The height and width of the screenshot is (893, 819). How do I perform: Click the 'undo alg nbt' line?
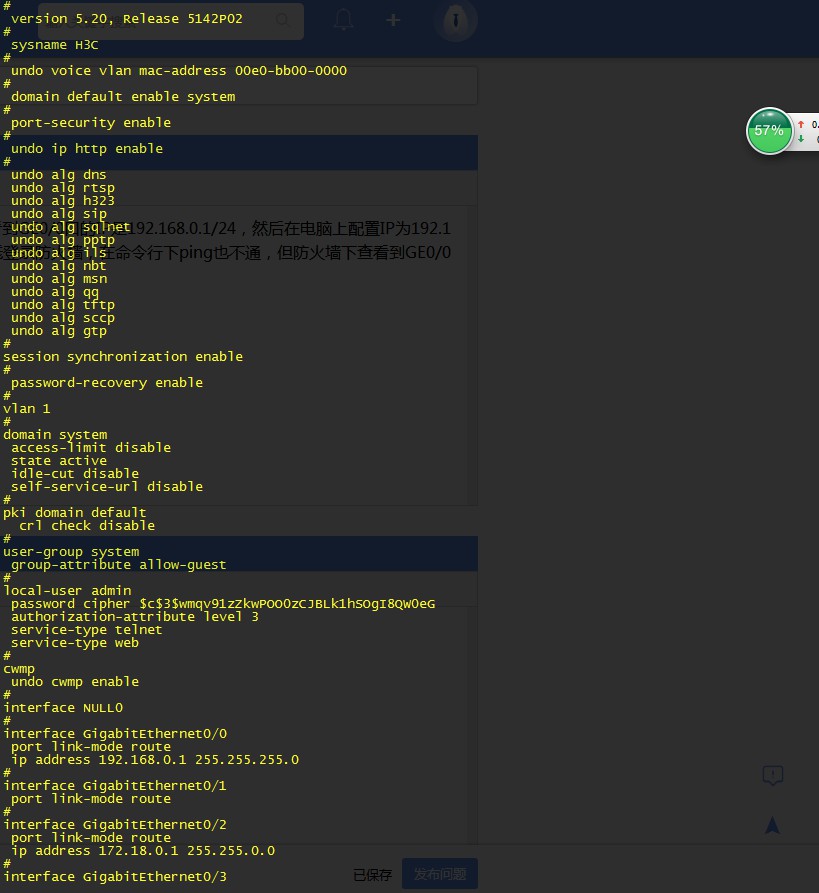tap(59, 266)
